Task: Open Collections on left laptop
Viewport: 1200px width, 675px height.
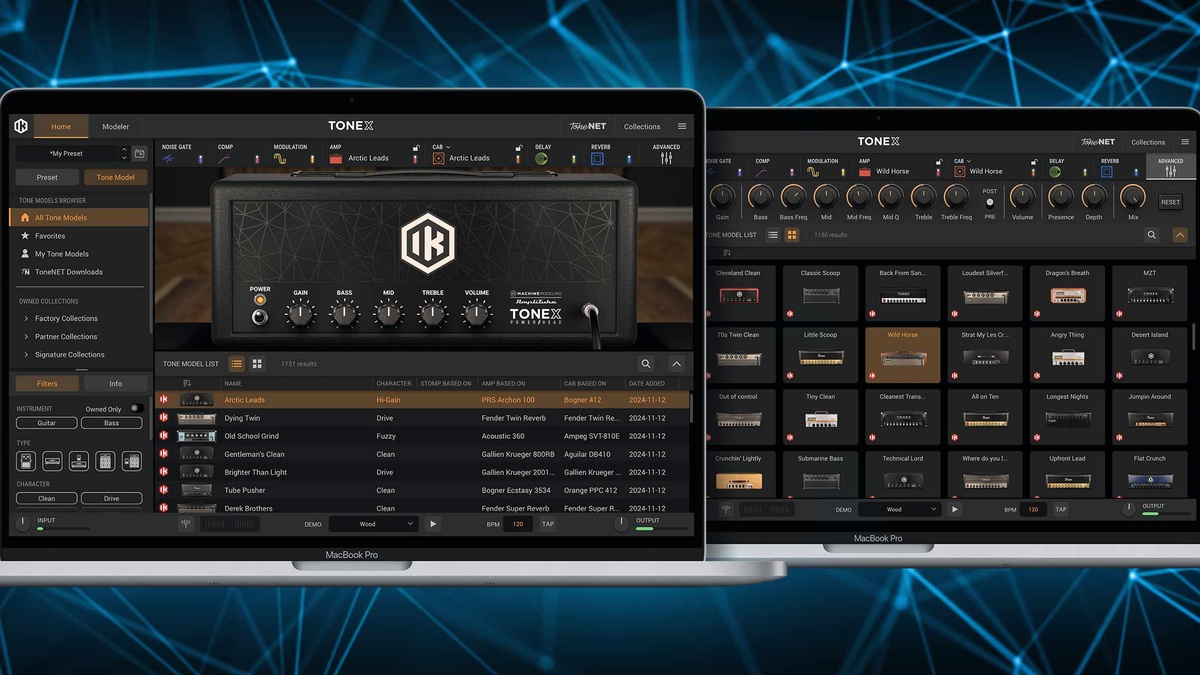Action: (x=642, y=127)
